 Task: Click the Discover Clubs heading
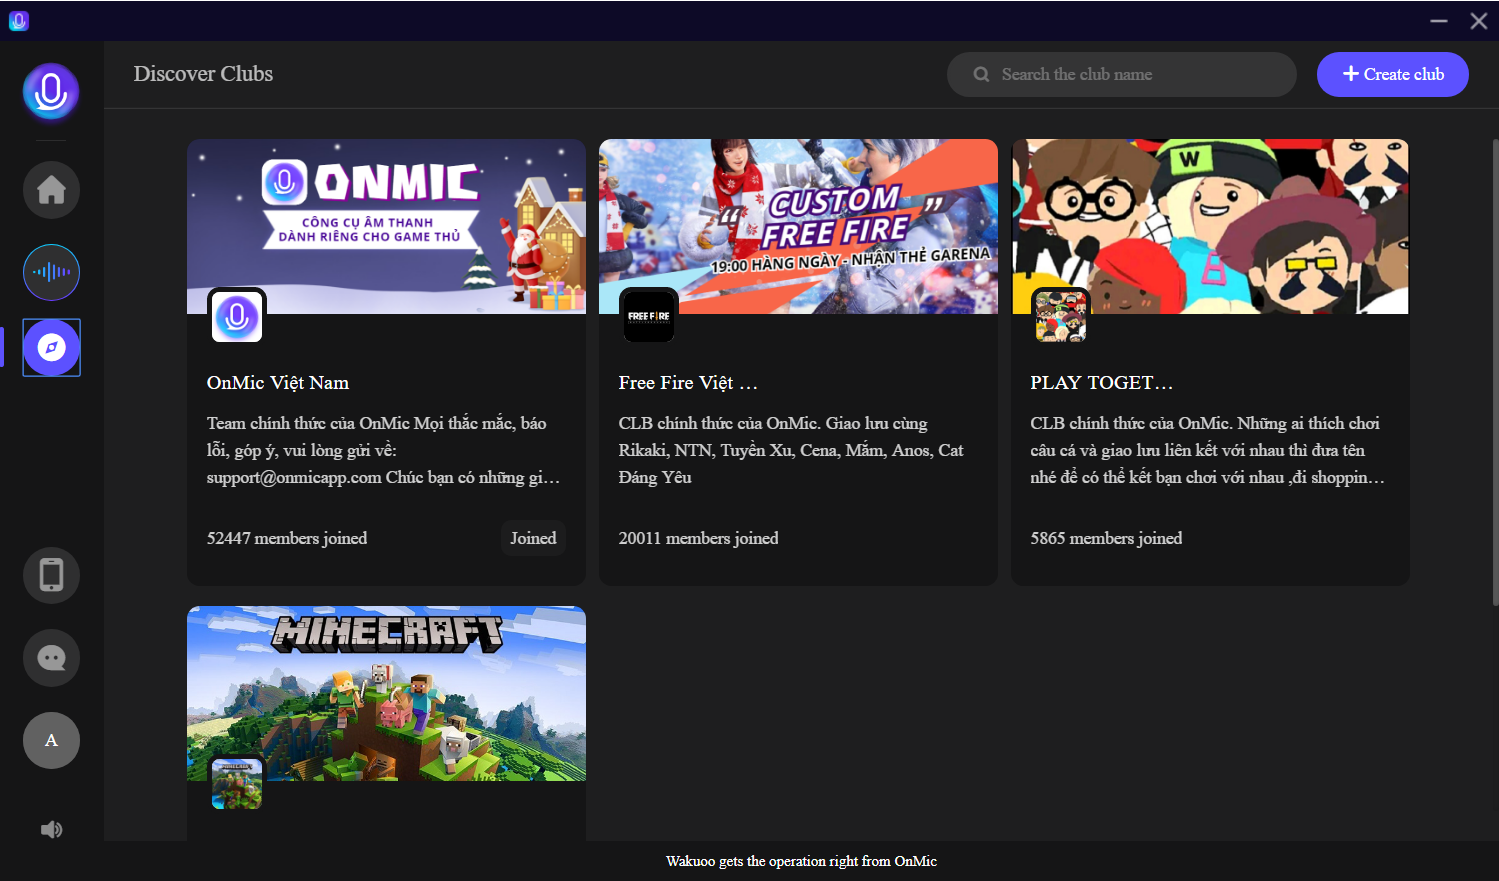click(x=203, y=74)
